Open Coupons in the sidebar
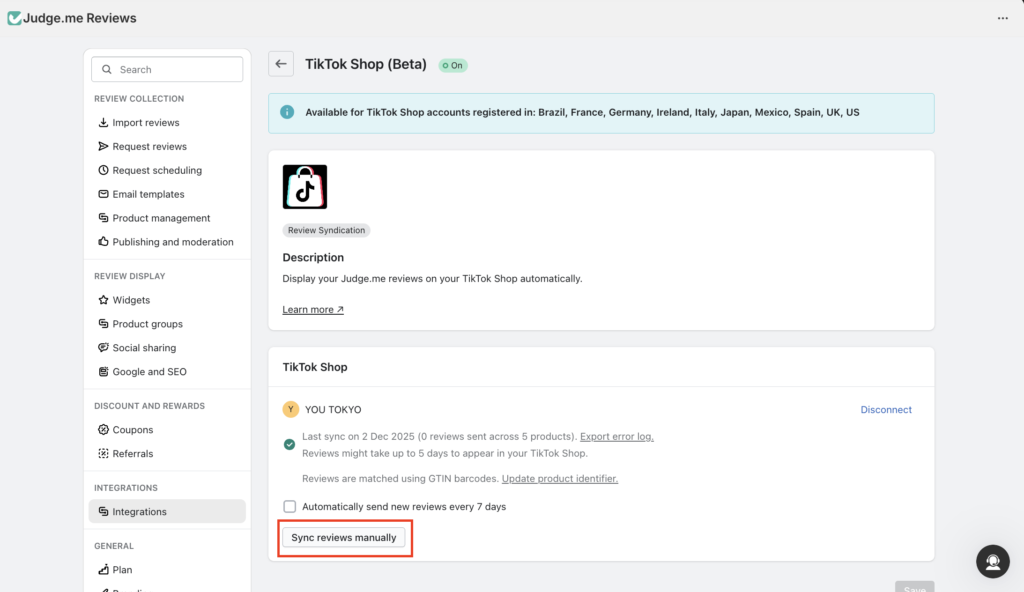 [133, 430]
